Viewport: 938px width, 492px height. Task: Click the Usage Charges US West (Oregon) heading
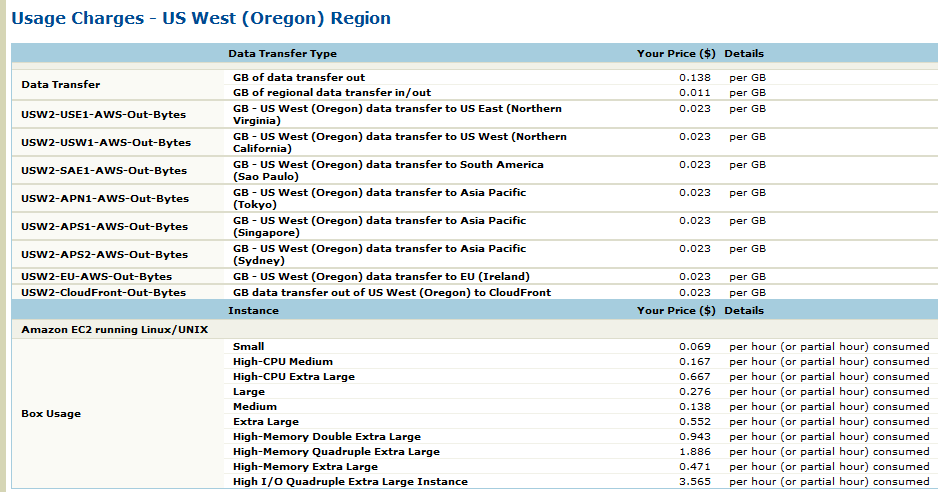201,19
